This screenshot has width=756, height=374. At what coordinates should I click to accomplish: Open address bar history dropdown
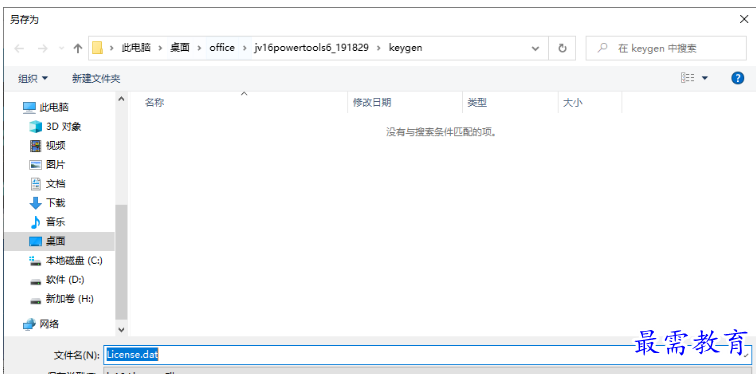coord(535,48)
